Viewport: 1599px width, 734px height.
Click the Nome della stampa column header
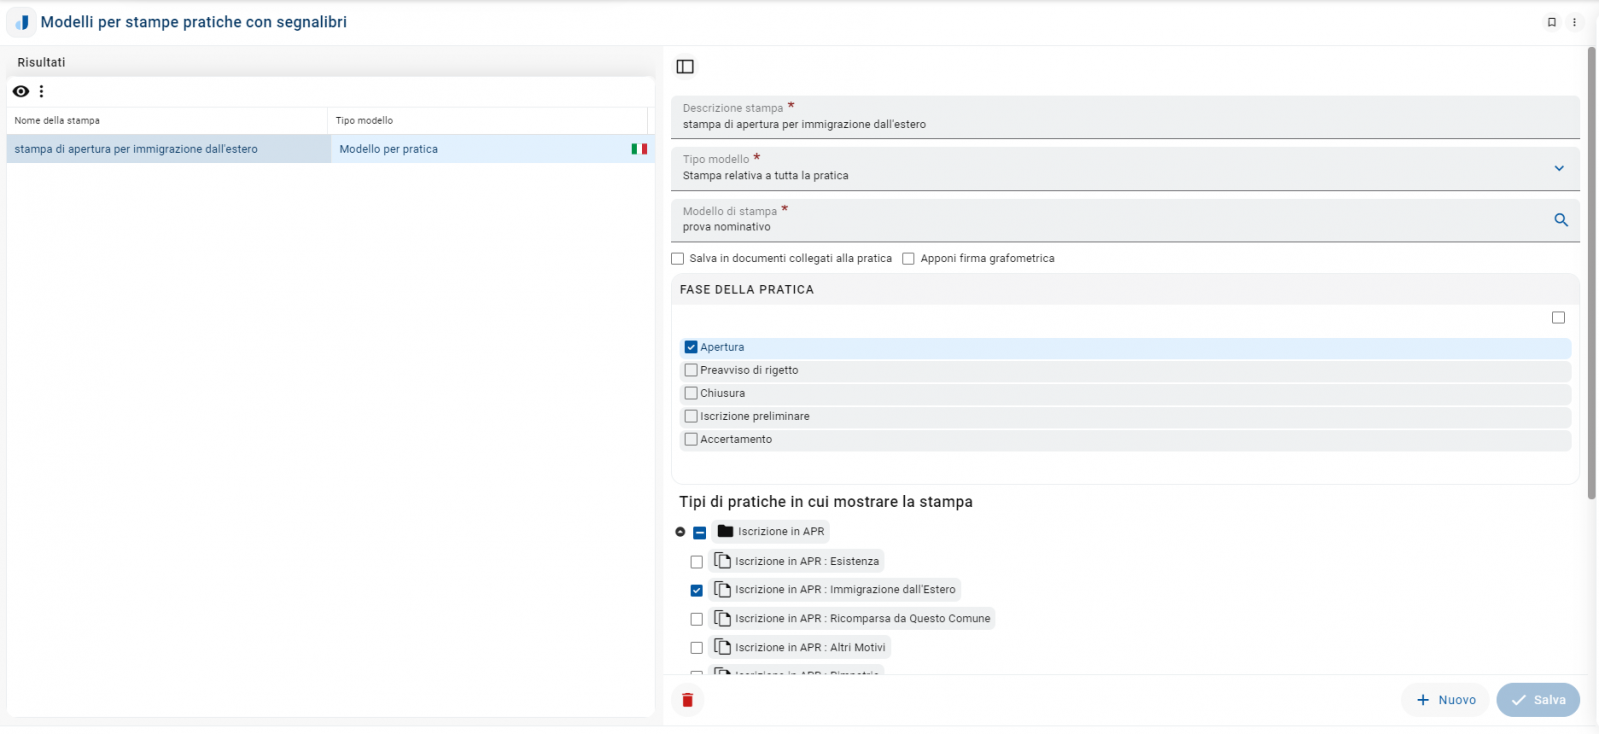[x=57, y=121]
